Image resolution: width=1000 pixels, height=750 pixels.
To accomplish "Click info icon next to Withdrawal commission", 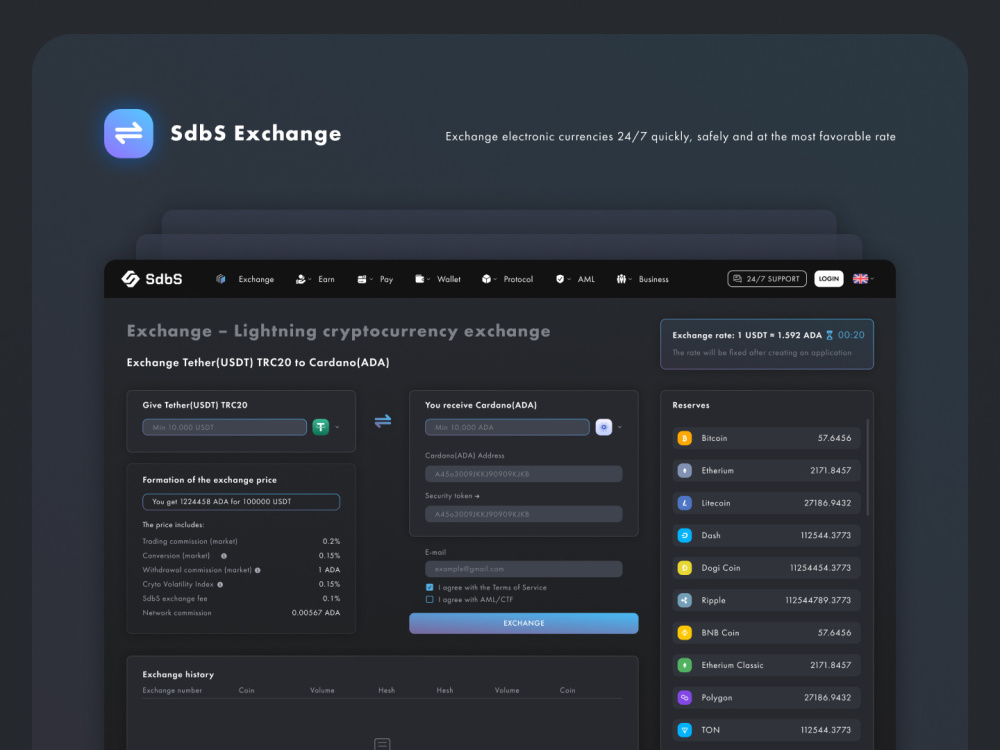I will coord(258,570).
